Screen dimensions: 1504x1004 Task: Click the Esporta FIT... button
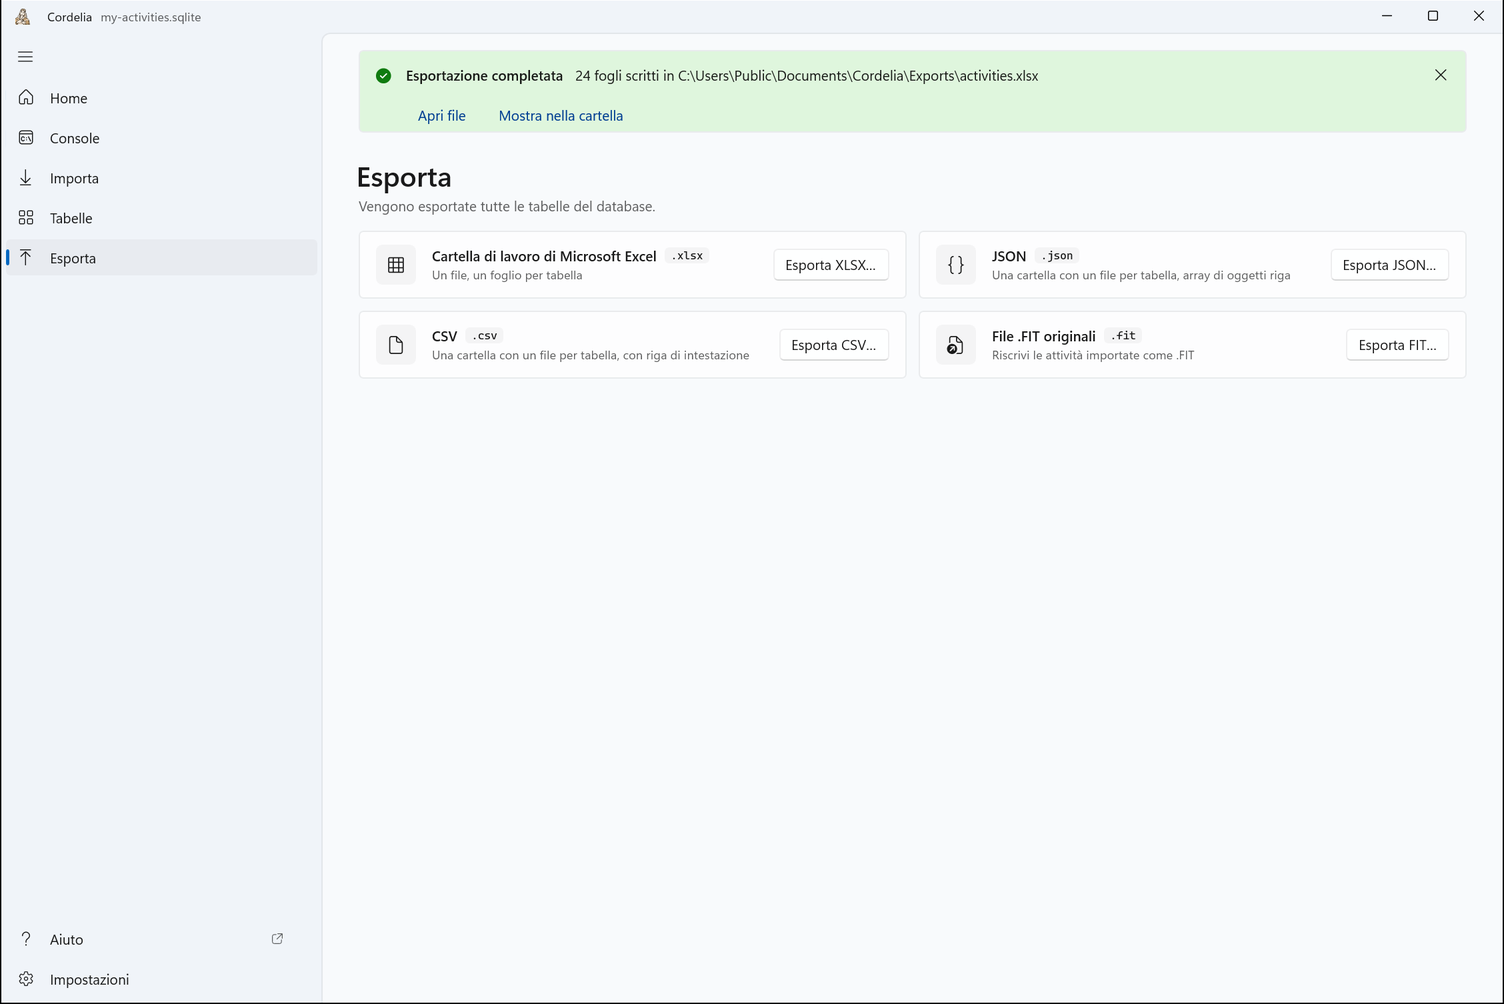(1397, 345)
